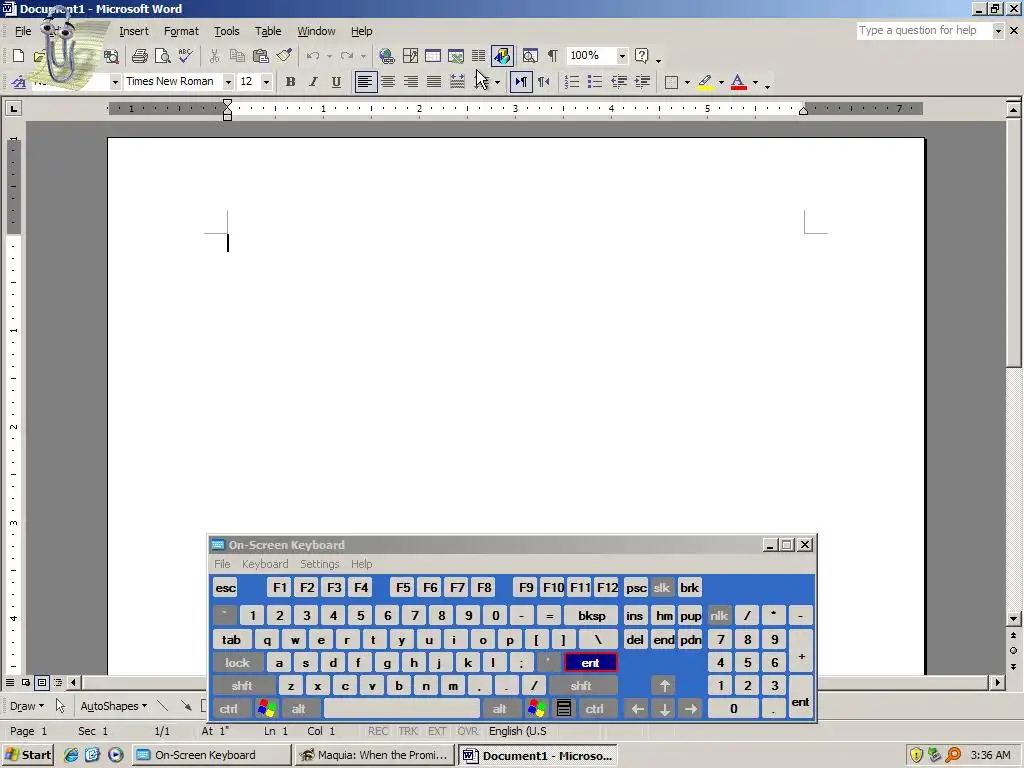This screenshot has height=768, width=1024.
Task: Open the File menu in Word
Action: (x=23, y=31)
